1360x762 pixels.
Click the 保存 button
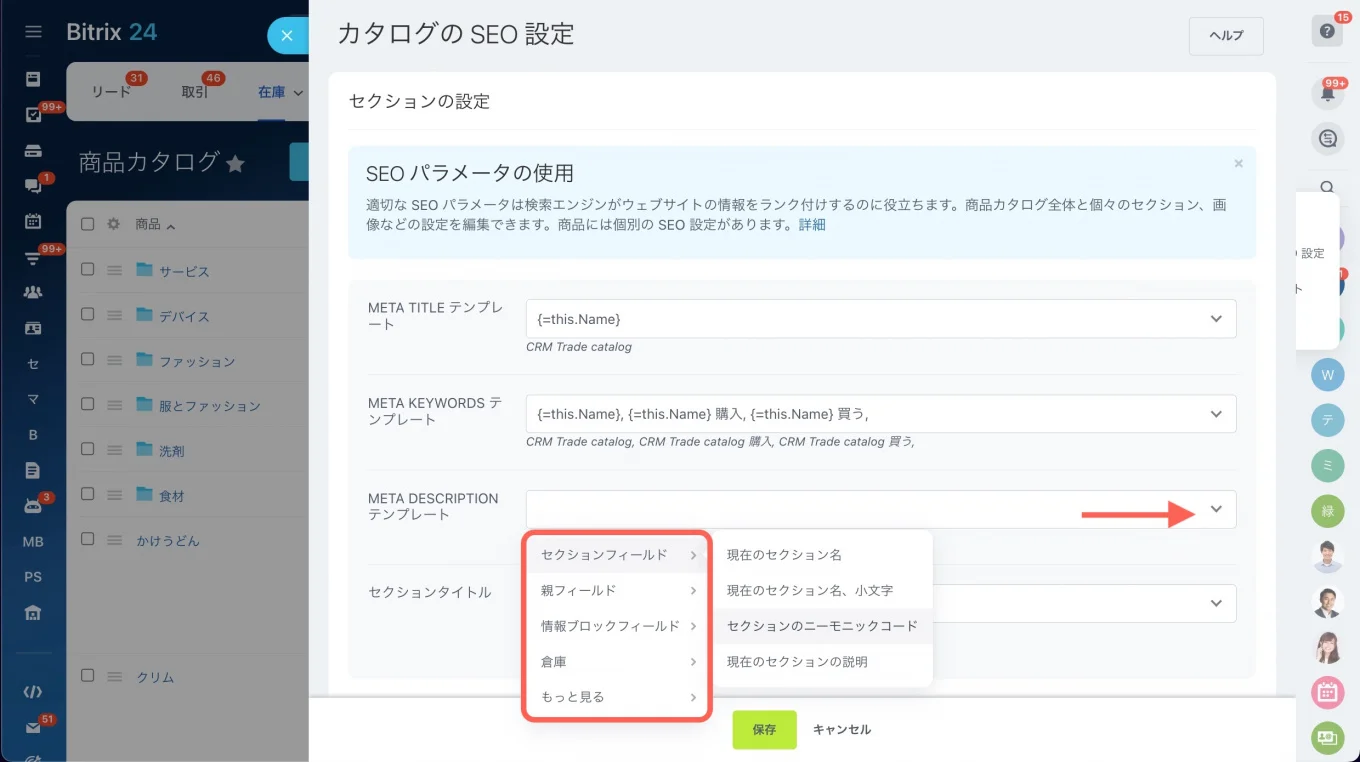764,729
